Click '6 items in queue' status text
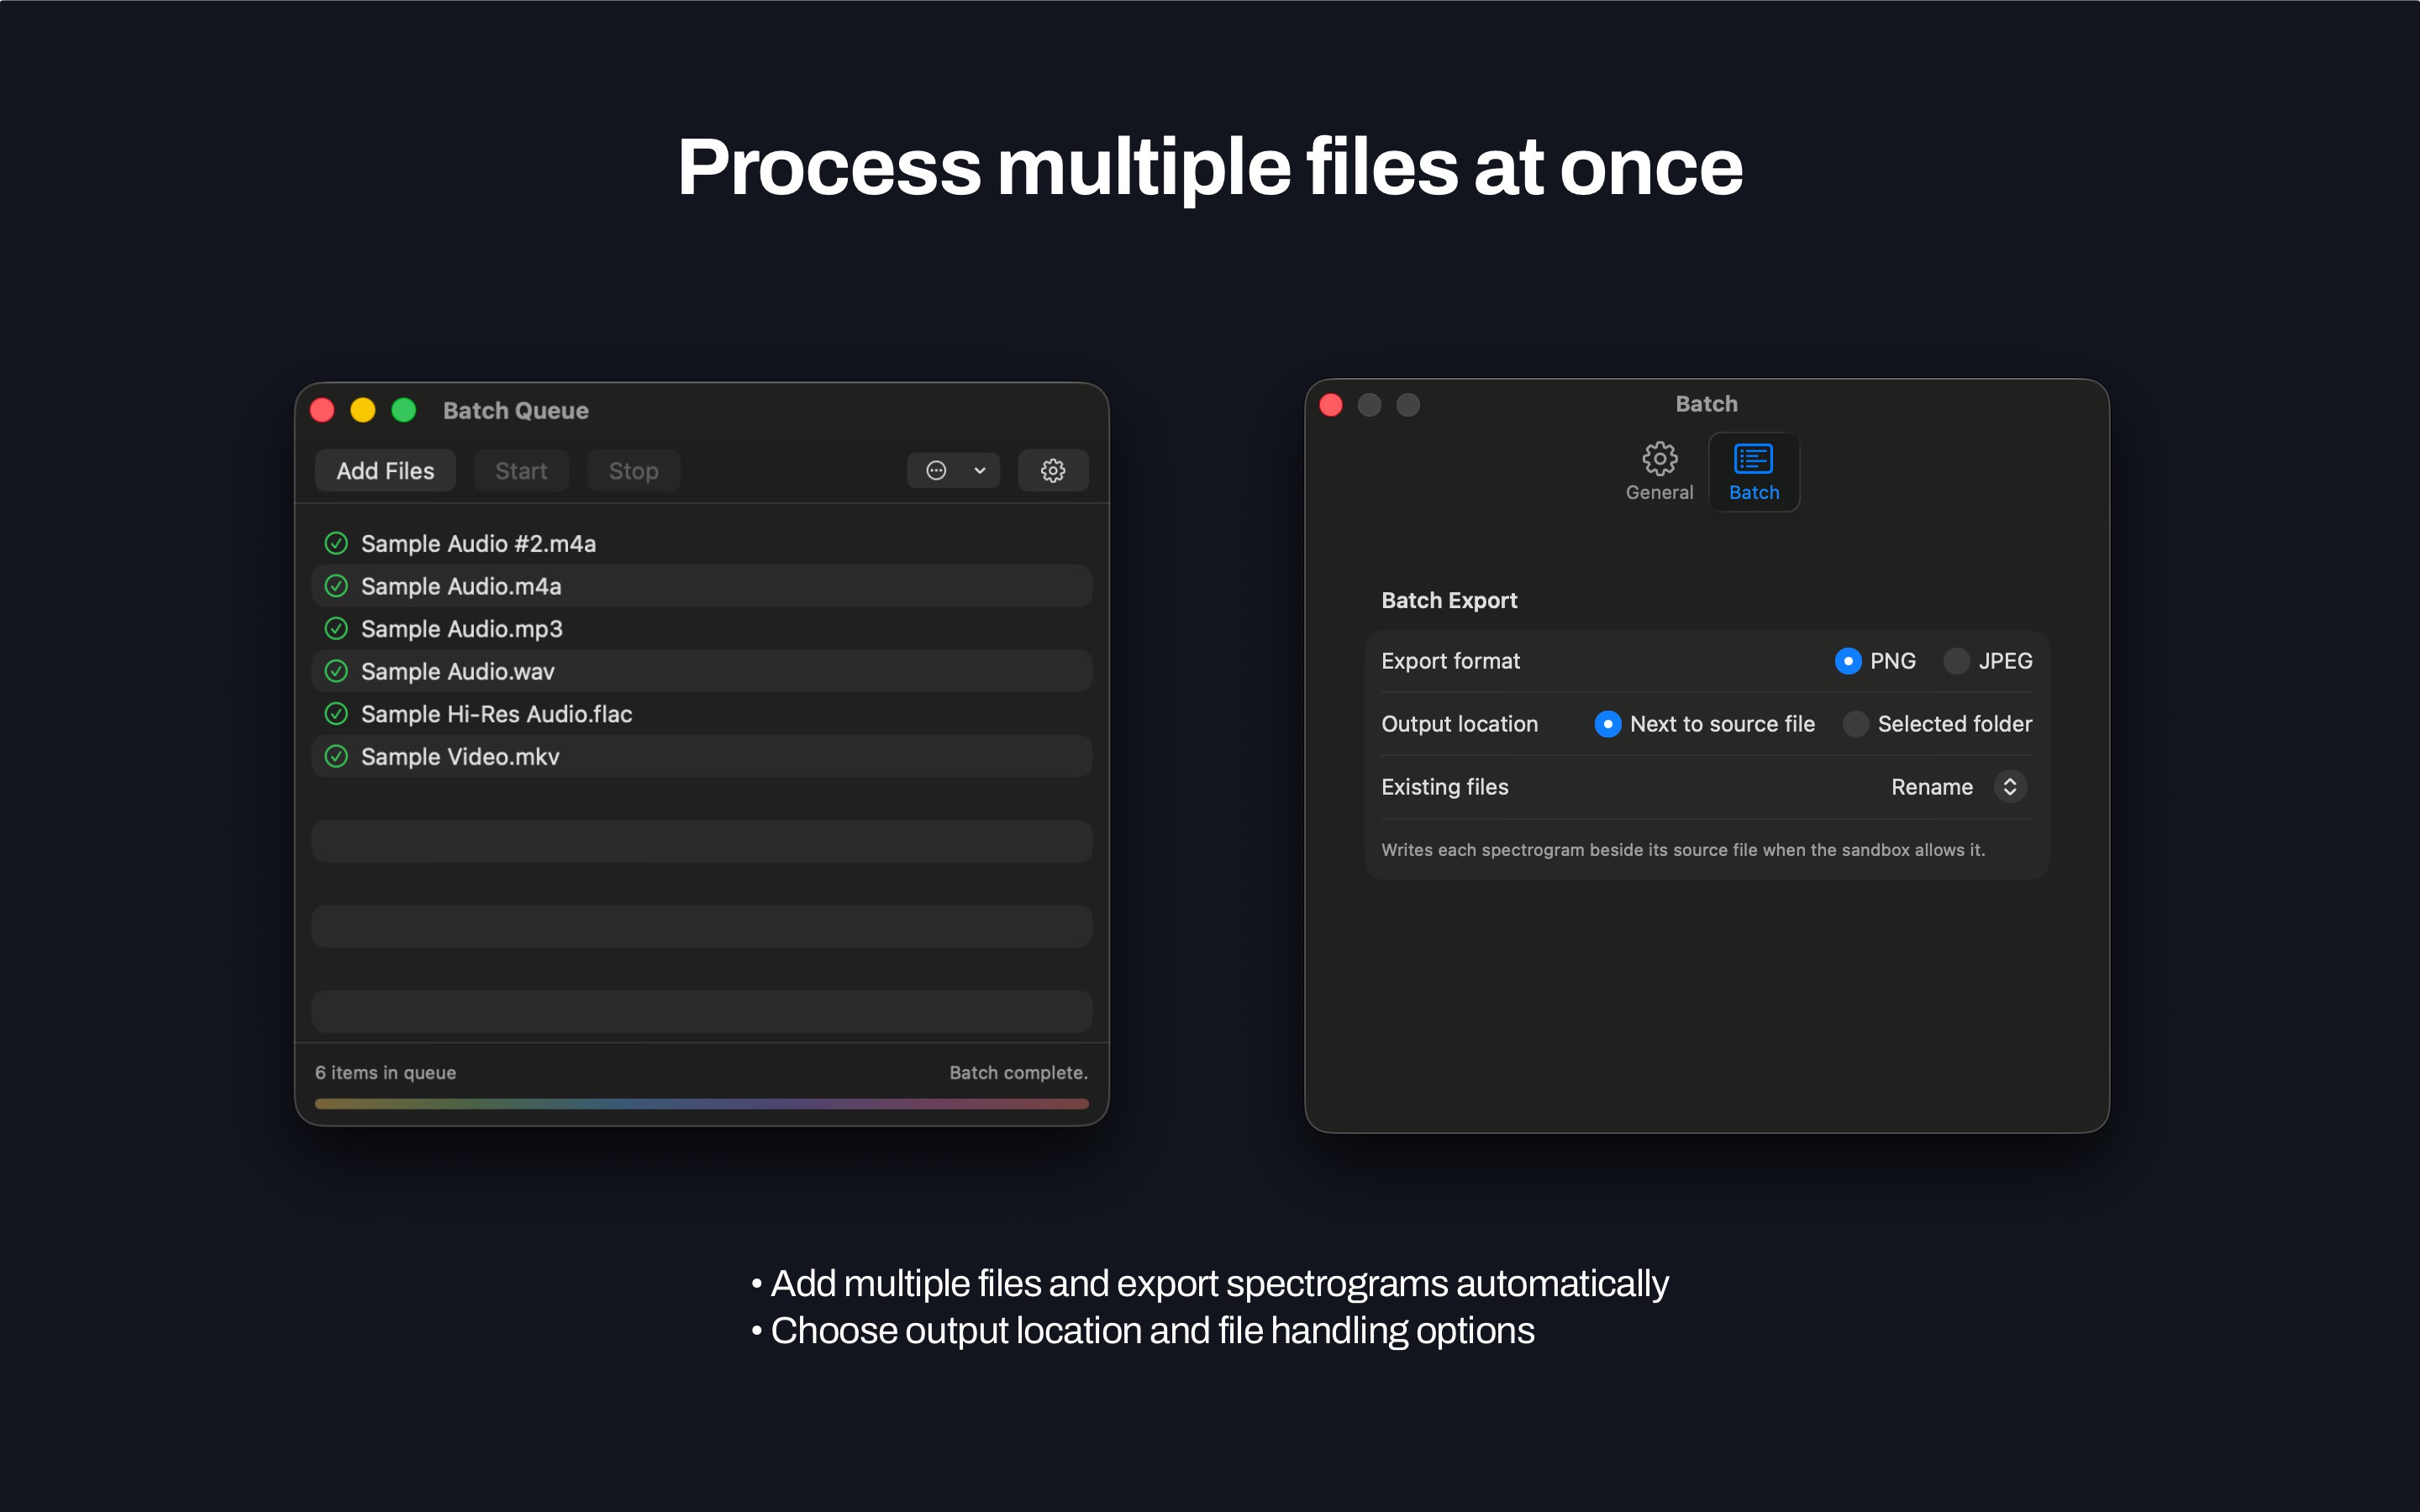This screenshot has height=1512, width=2420. coord(385,1072)
